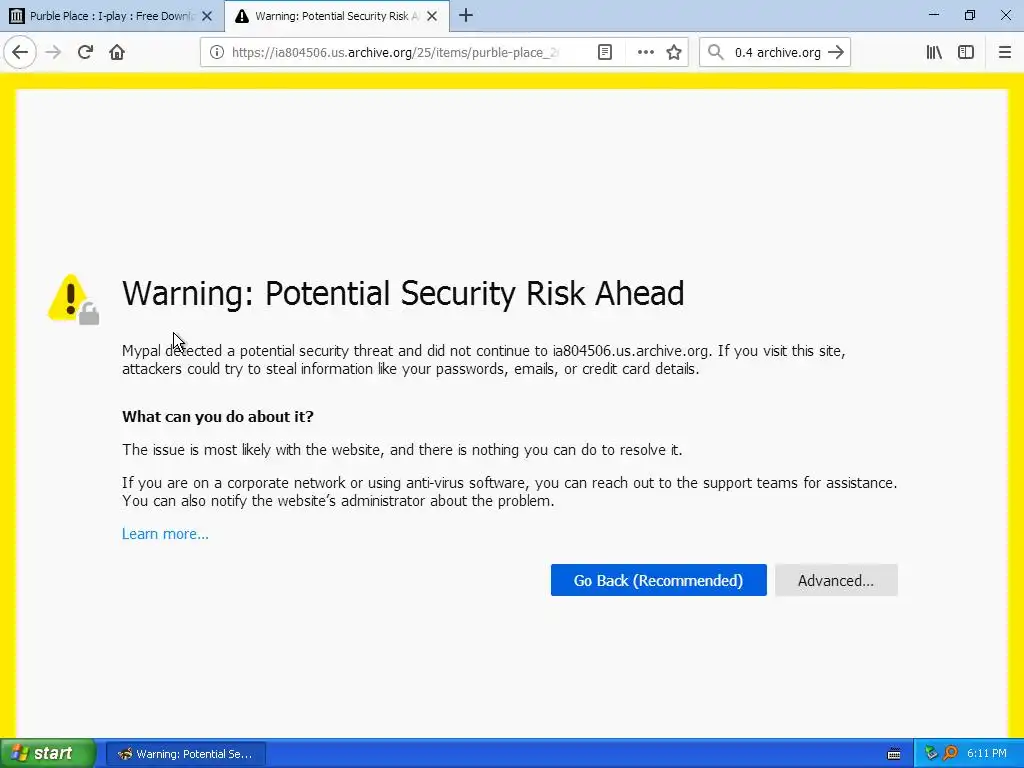Click Go Back (Recommended) button
1024x768 pixels.
coord(658,580)
